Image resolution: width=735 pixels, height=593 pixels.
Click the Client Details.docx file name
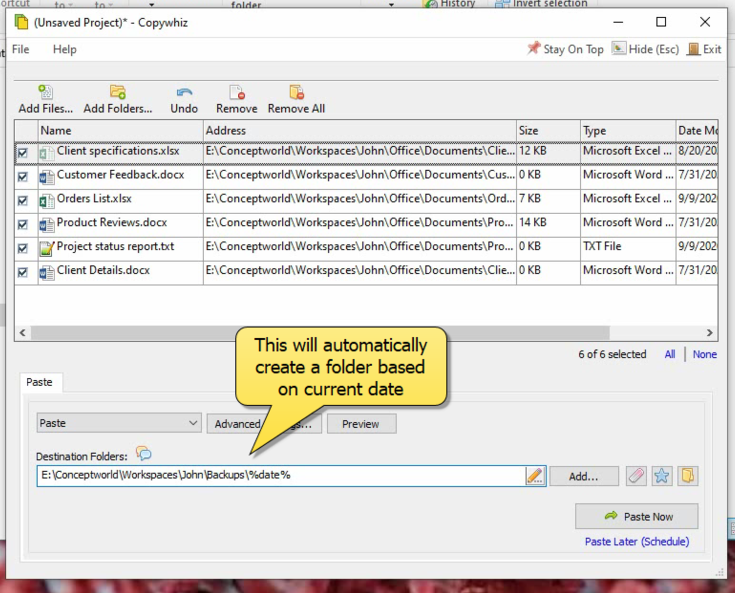103,270
